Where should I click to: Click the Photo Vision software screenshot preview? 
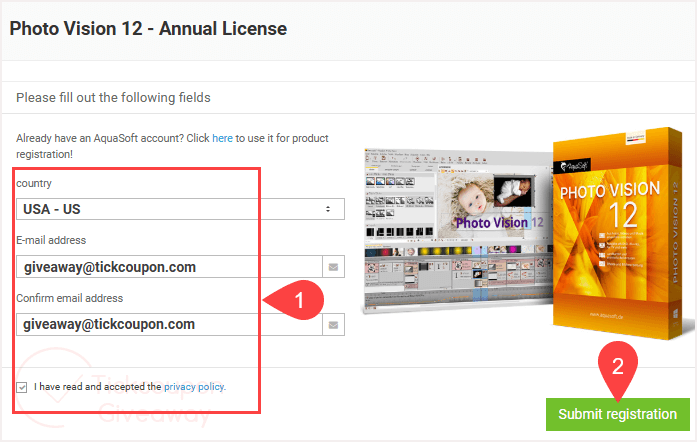[x=458, y=231]
